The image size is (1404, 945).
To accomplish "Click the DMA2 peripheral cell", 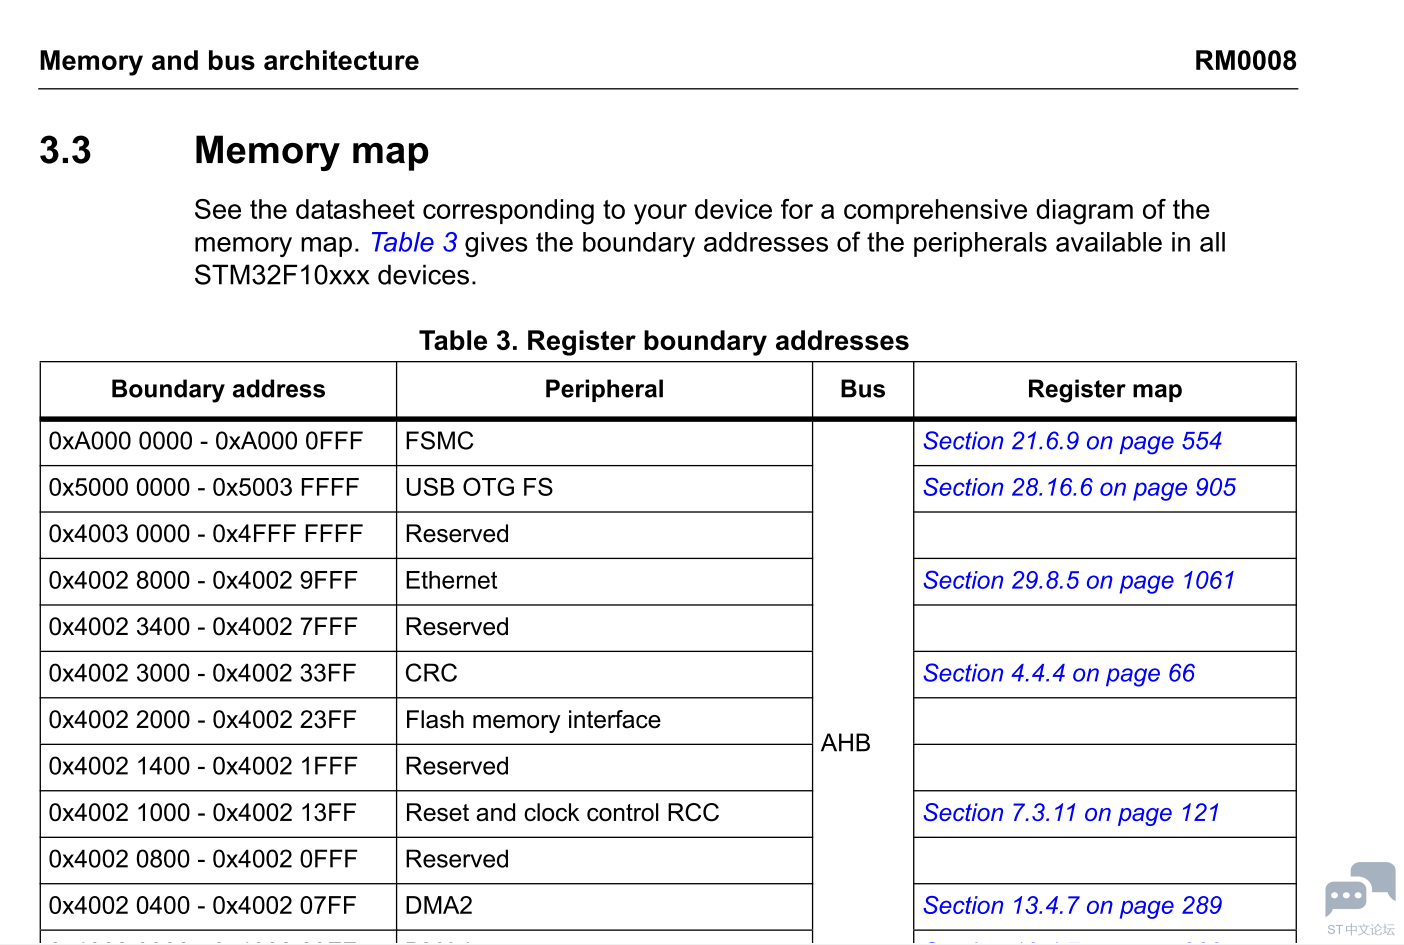I will coord(604,906).
